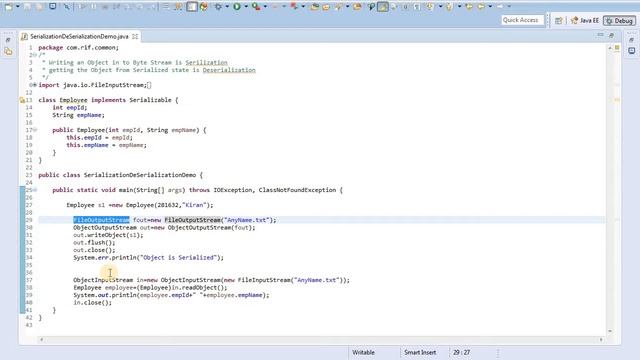Open the Debug launch dropdown arrow
This screenshot has width=640, height=360.
(x=227, y=7)
